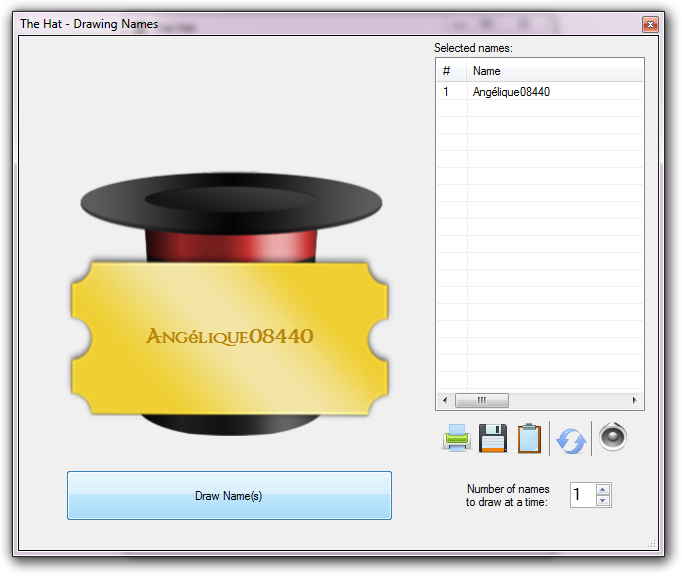Click the scrollbar left arrow
Screen dimensions: 682x576
(445, 400)
